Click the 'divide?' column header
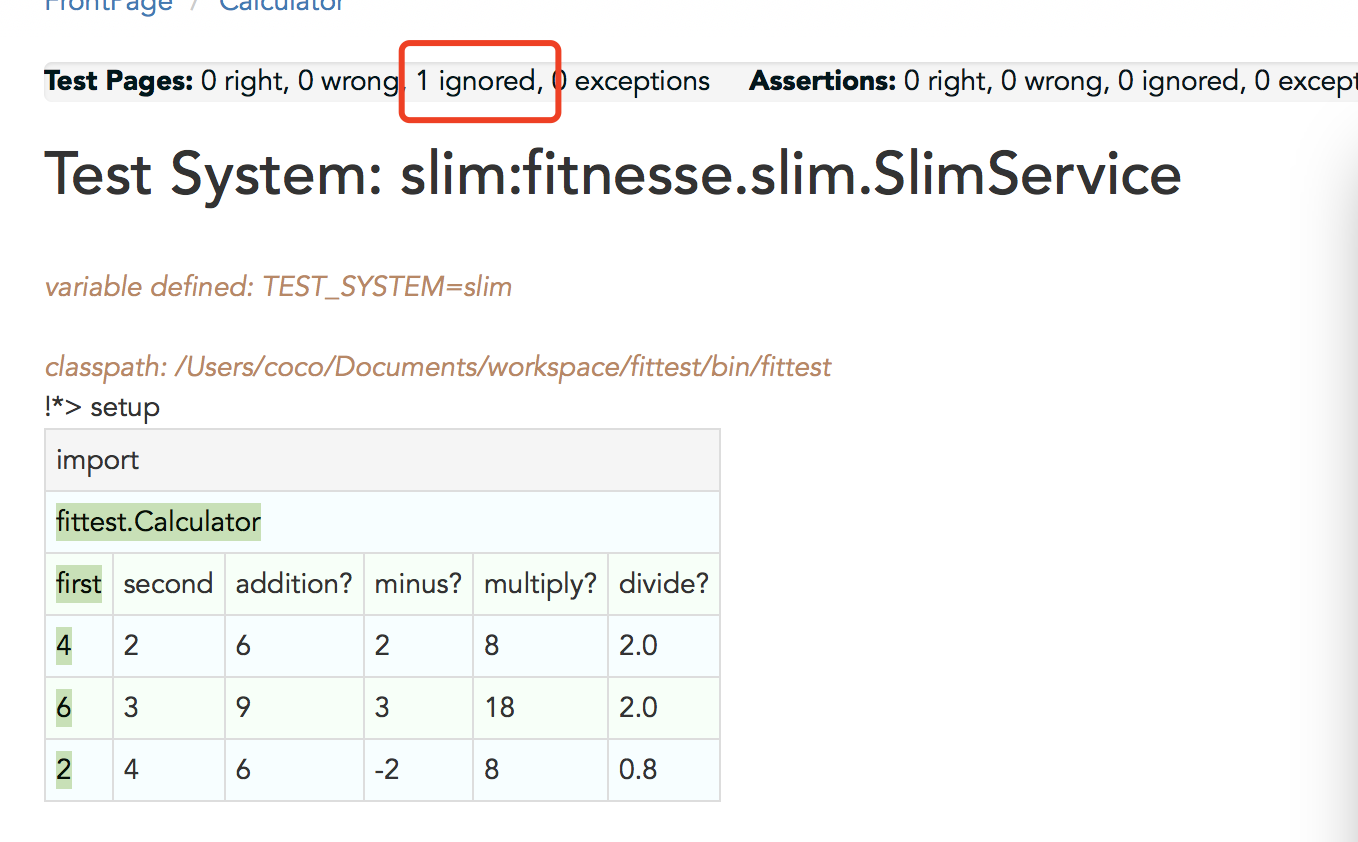 (664, 584)
